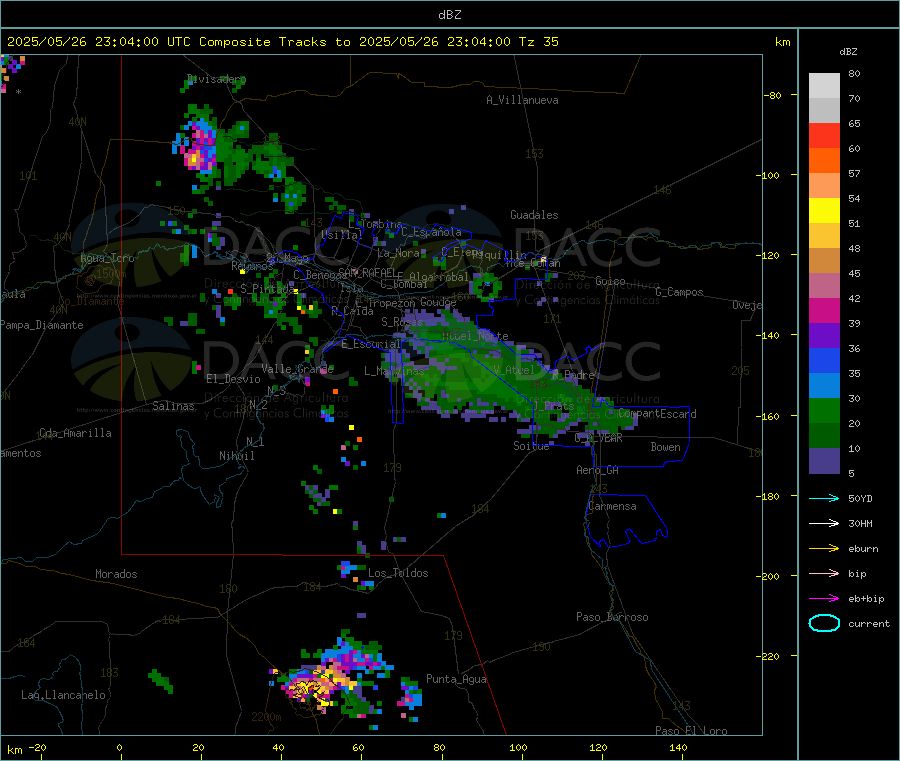
Task: Click the '-20' tick on bottom axis
Action: (37, 748)
